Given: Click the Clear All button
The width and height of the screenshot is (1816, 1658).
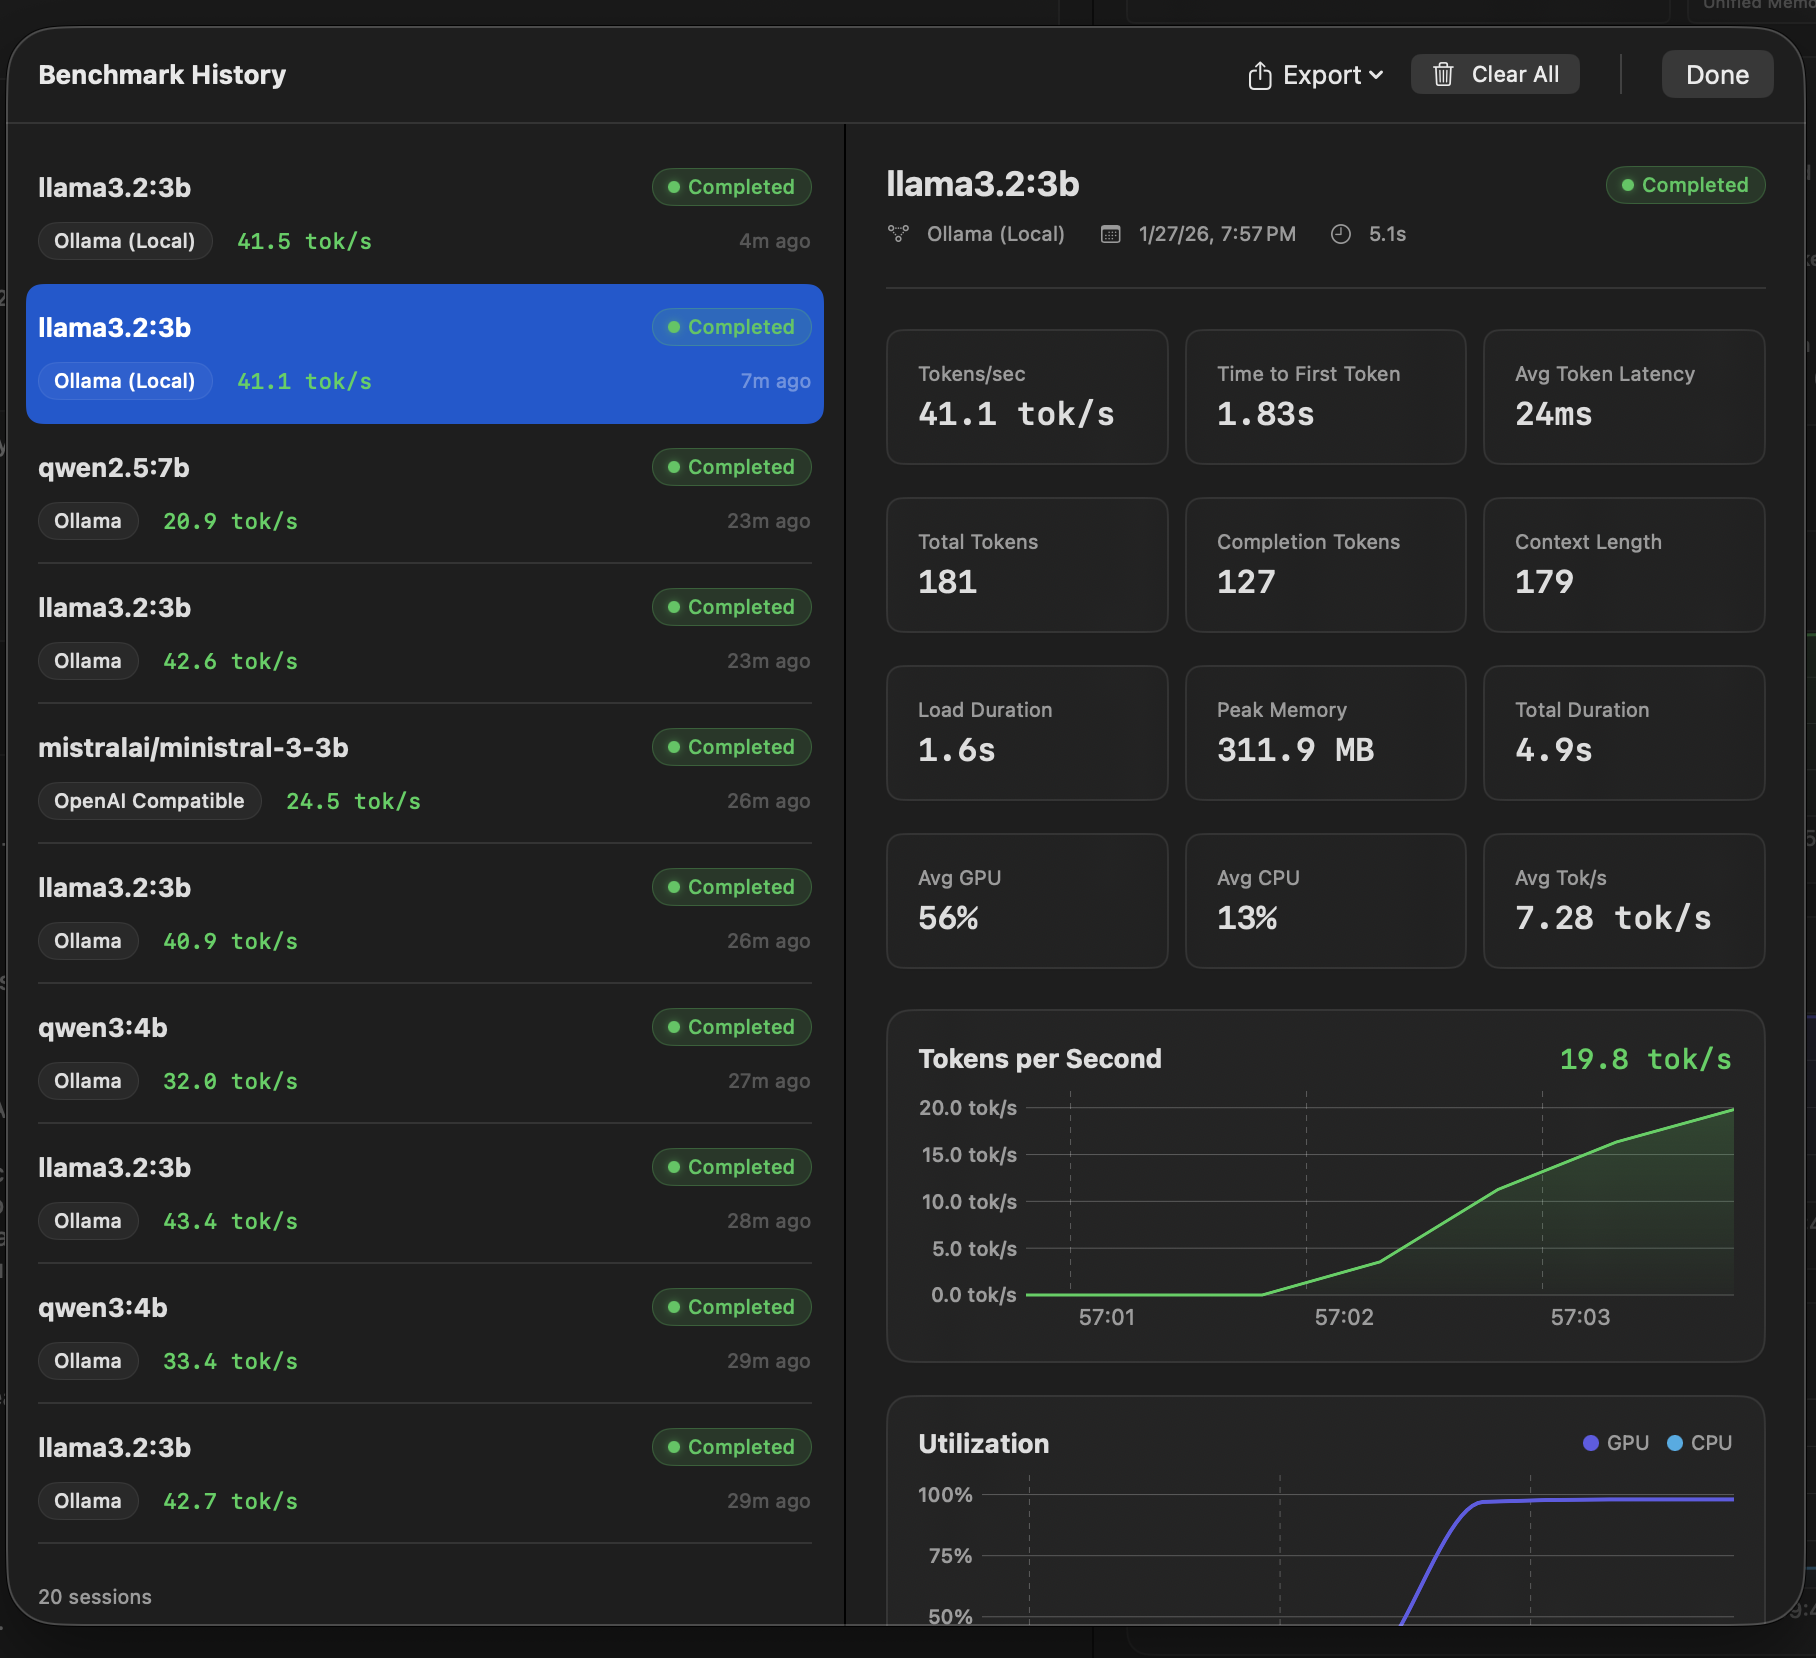Looking at the screenshot, I should tap(1495, 73).
